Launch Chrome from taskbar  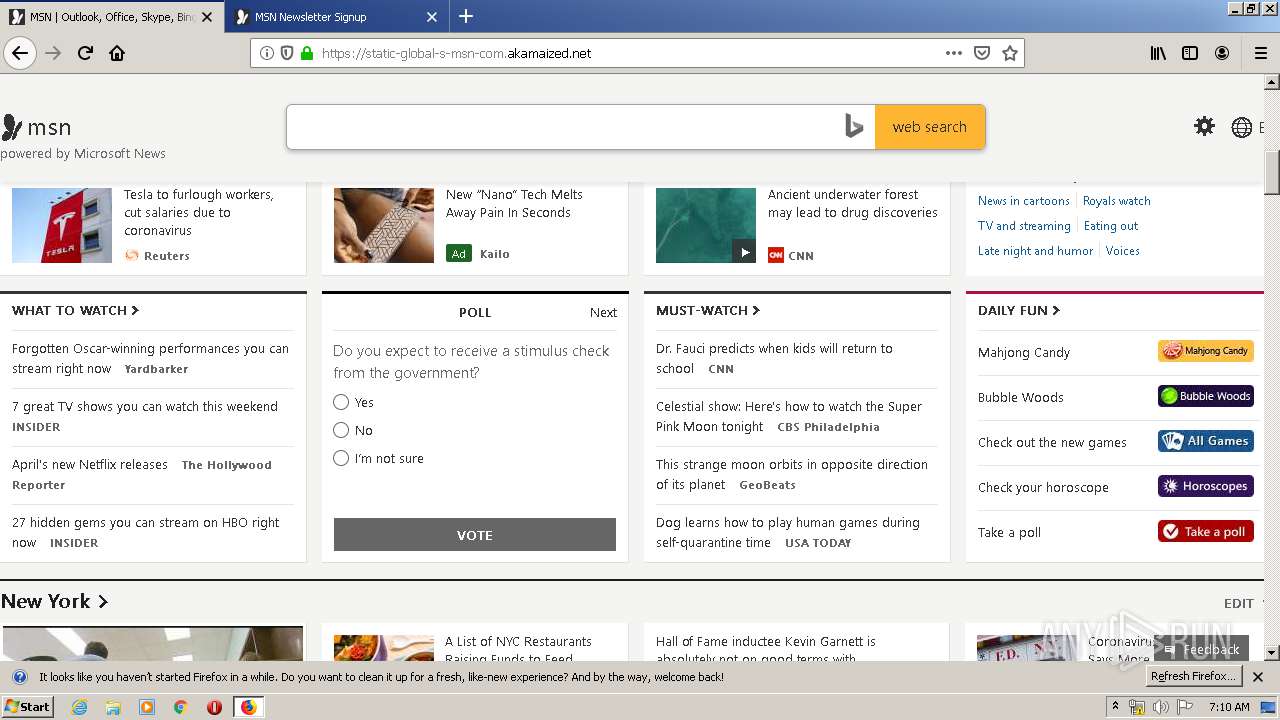180,707
